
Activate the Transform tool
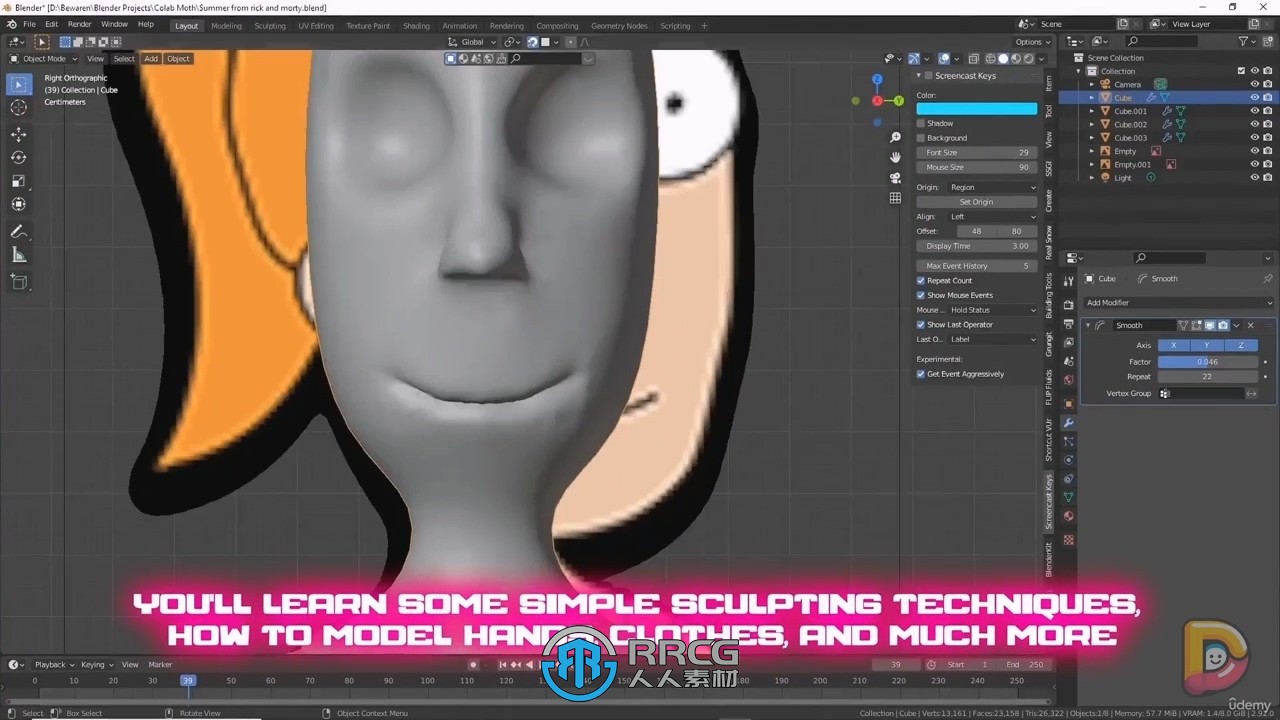[x=19, y=204]
